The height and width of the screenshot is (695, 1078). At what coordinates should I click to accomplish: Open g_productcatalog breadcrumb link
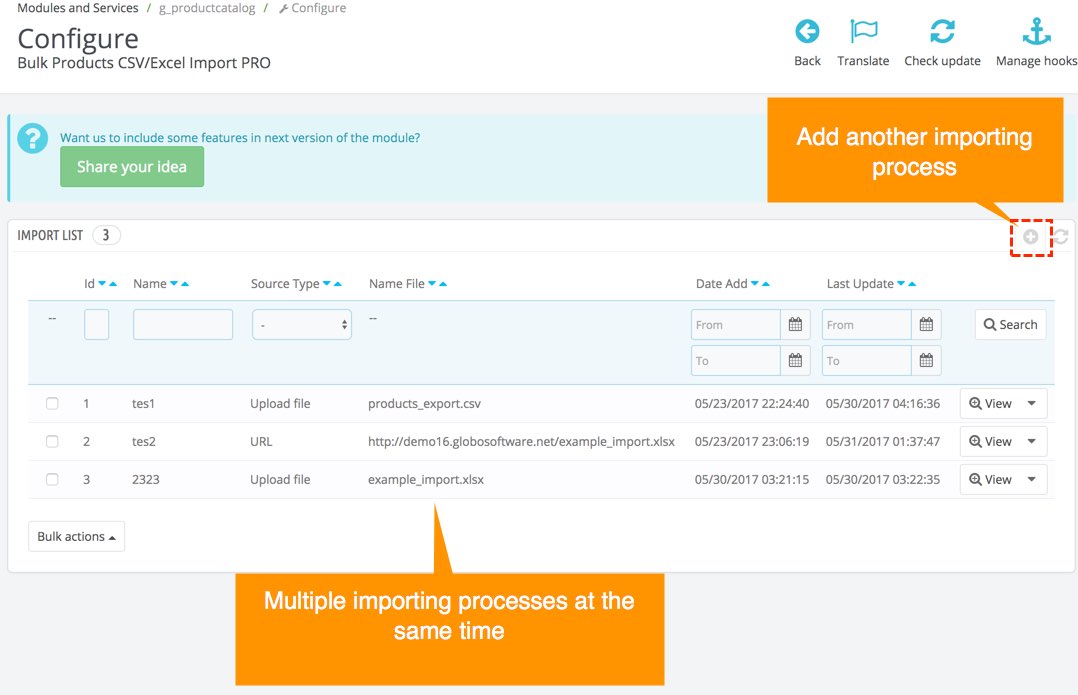(207, 8)
